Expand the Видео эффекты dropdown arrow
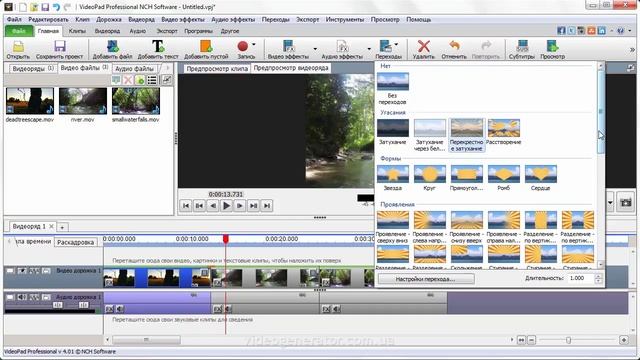The height and width of the screenshot is (360, 640). pyautogui.click(x=315, y=49)
